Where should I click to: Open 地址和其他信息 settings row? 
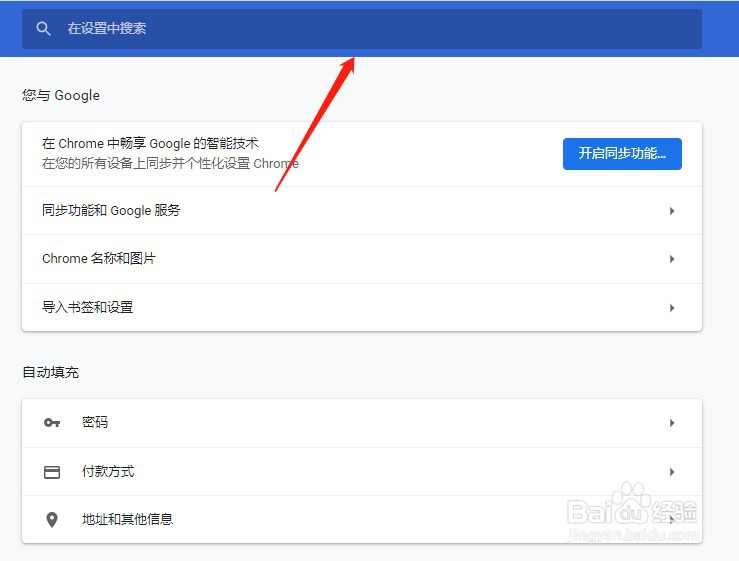pyautogui.click(x=362, y=520)
